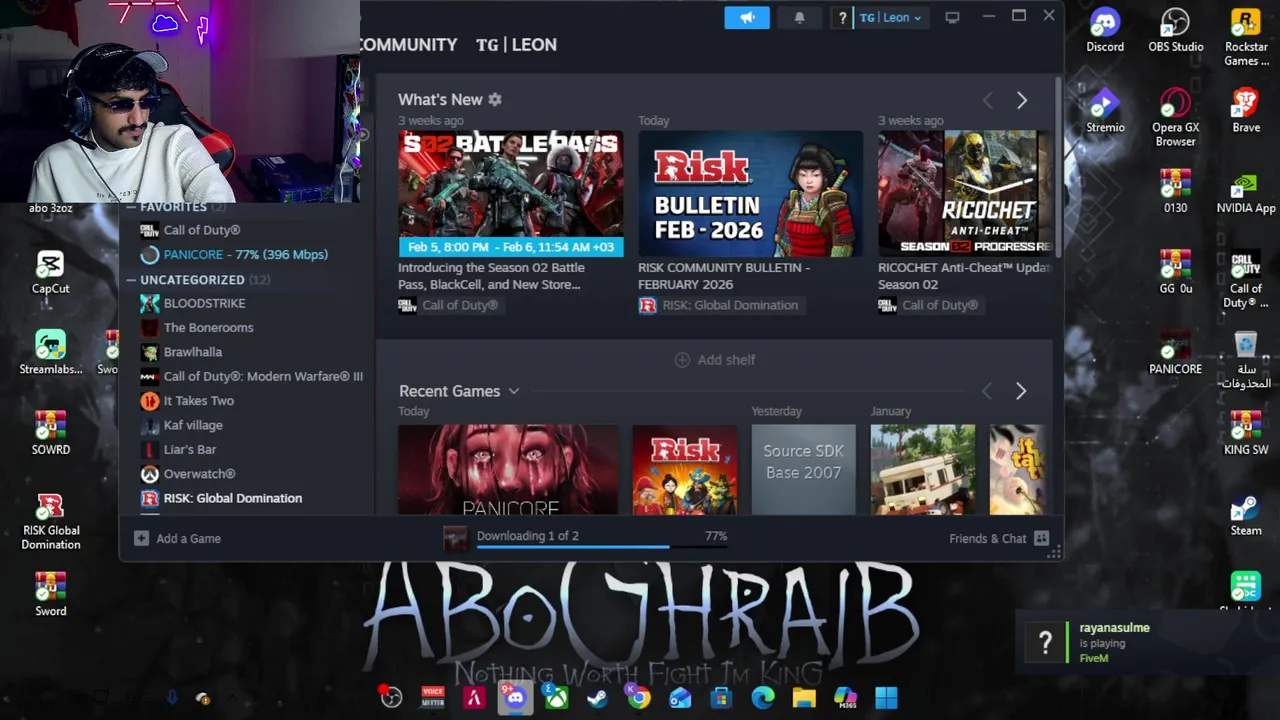Open Big Picture mode monitor icon
The image size is (1280, 720).
pyautogui.click(x=952, y=17)
